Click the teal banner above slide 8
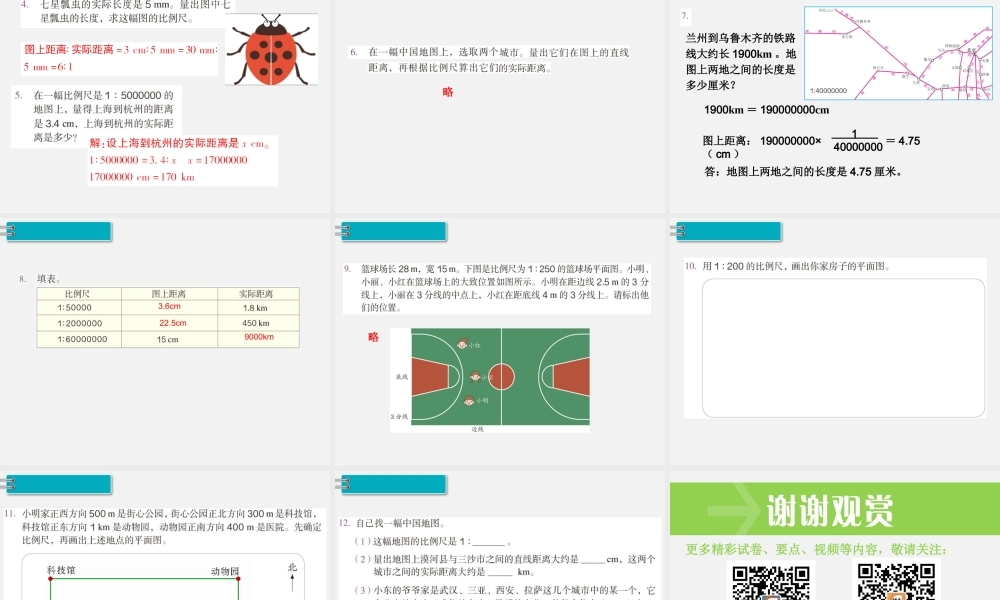The image size is (1000, 600). 60,230
